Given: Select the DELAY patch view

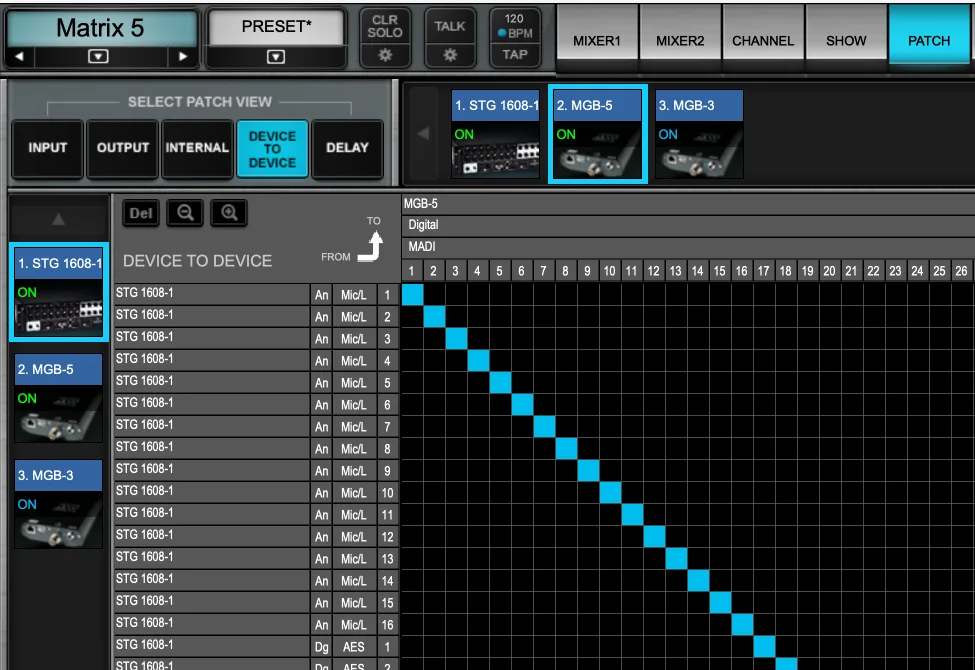Looking at the screenshot, I should 347,148.
